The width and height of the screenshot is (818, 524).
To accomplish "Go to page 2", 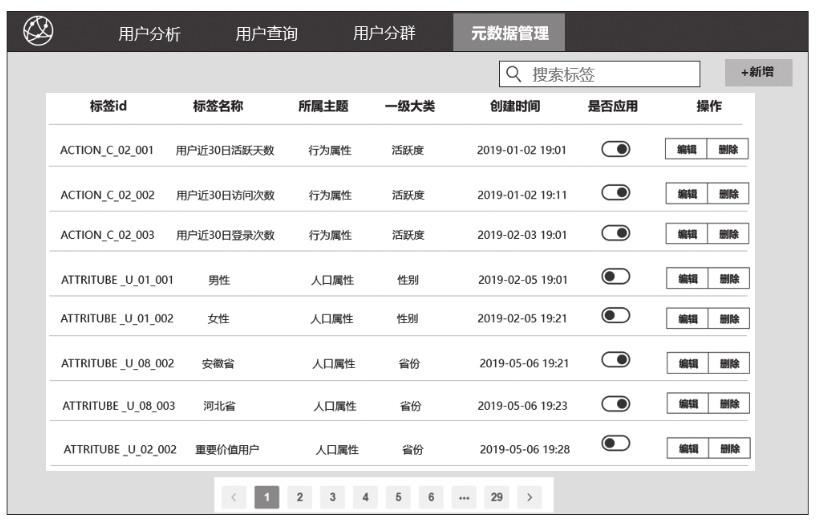I will (x=299, y=497).
